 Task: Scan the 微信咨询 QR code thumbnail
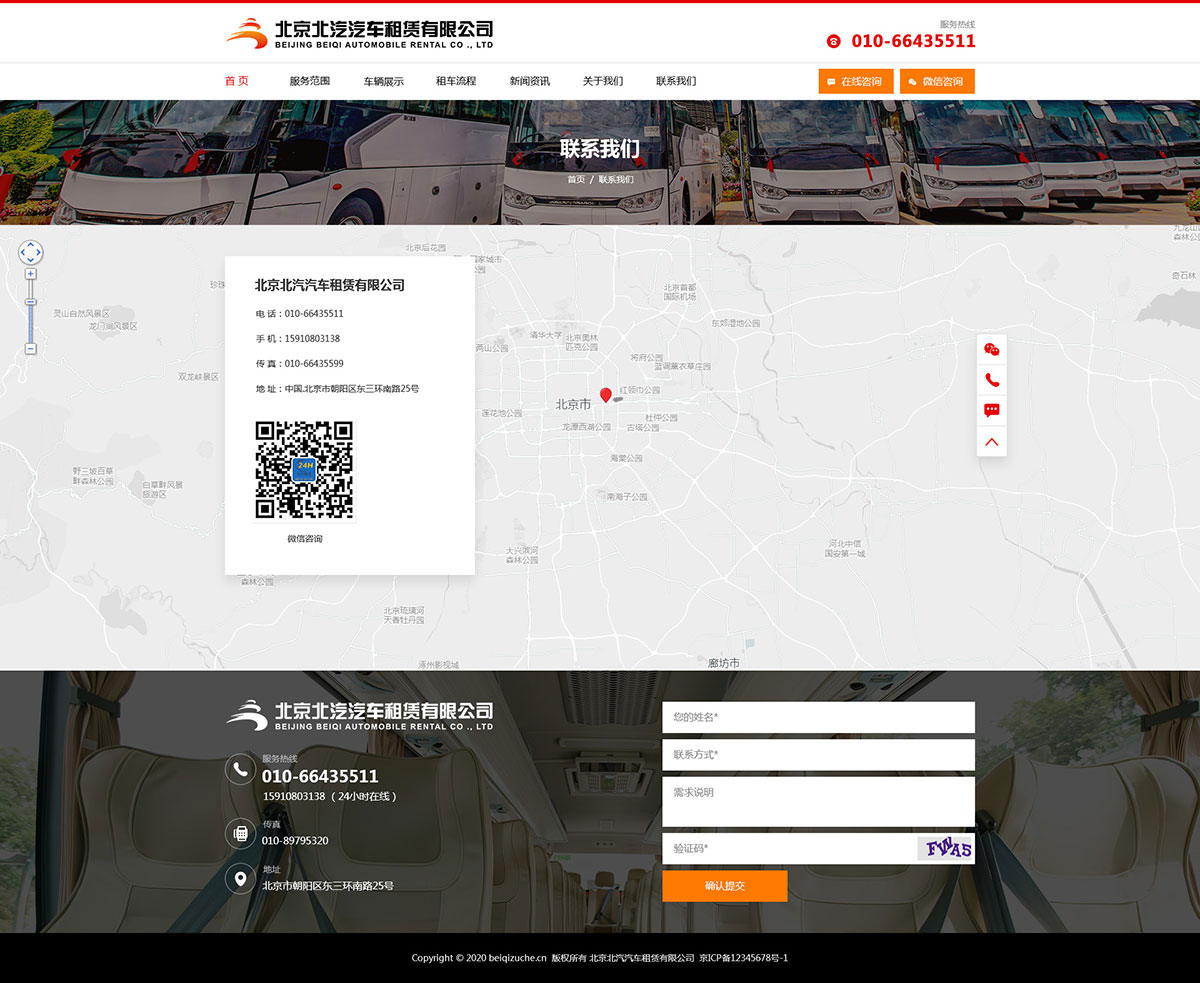[303, 469]
